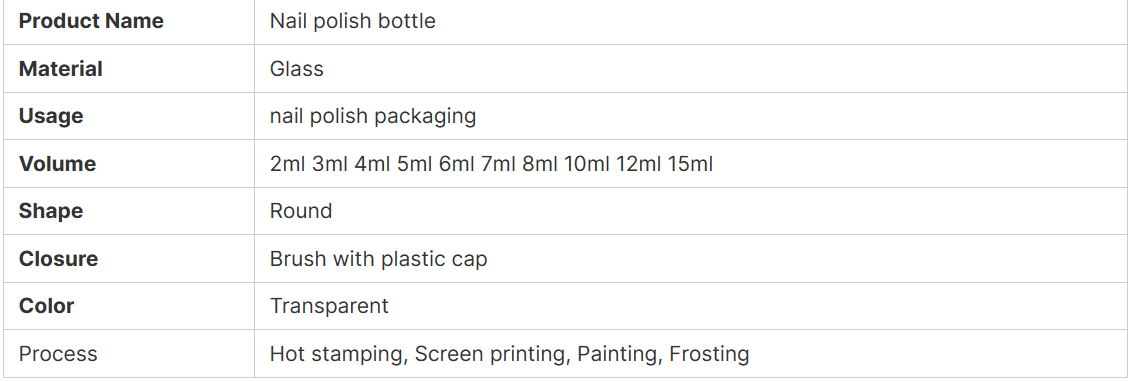Click the Process row label
The height and width of the screenshot is (381, 1138).
(58, 354)
